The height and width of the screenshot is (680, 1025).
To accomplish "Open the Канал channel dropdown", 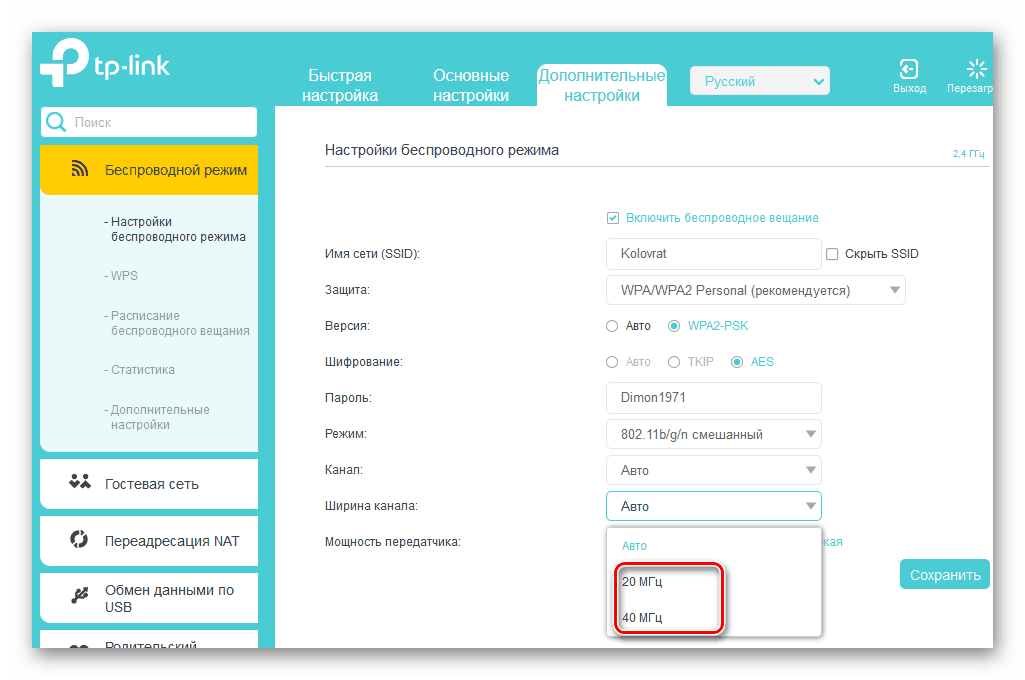I will tap(714, 470).
